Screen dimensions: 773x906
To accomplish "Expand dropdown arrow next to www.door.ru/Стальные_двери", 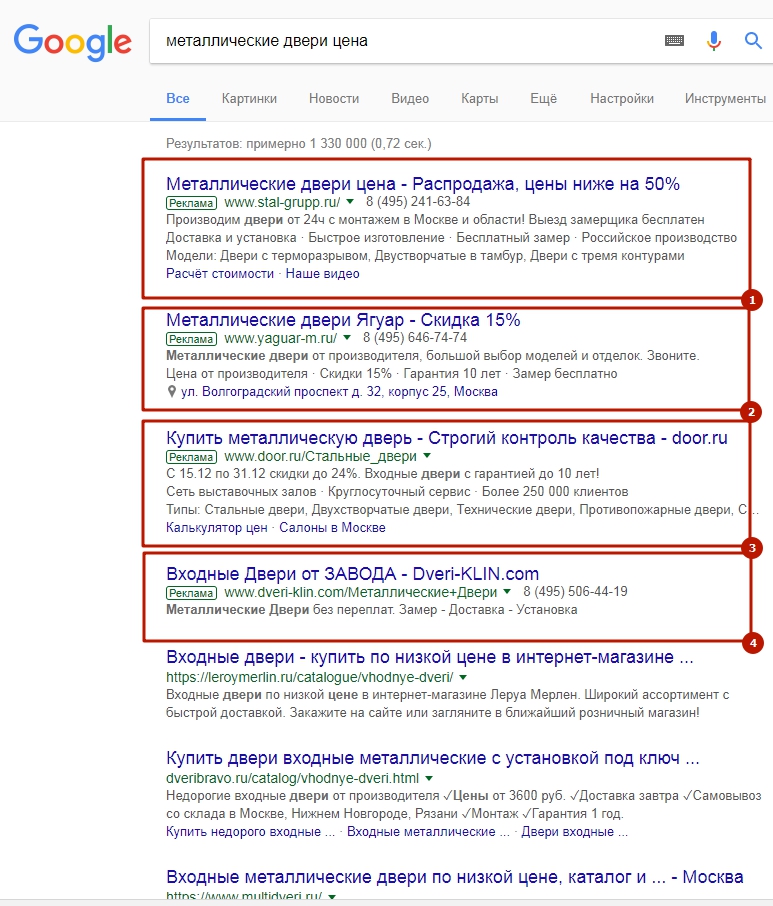I will (427, 456).
